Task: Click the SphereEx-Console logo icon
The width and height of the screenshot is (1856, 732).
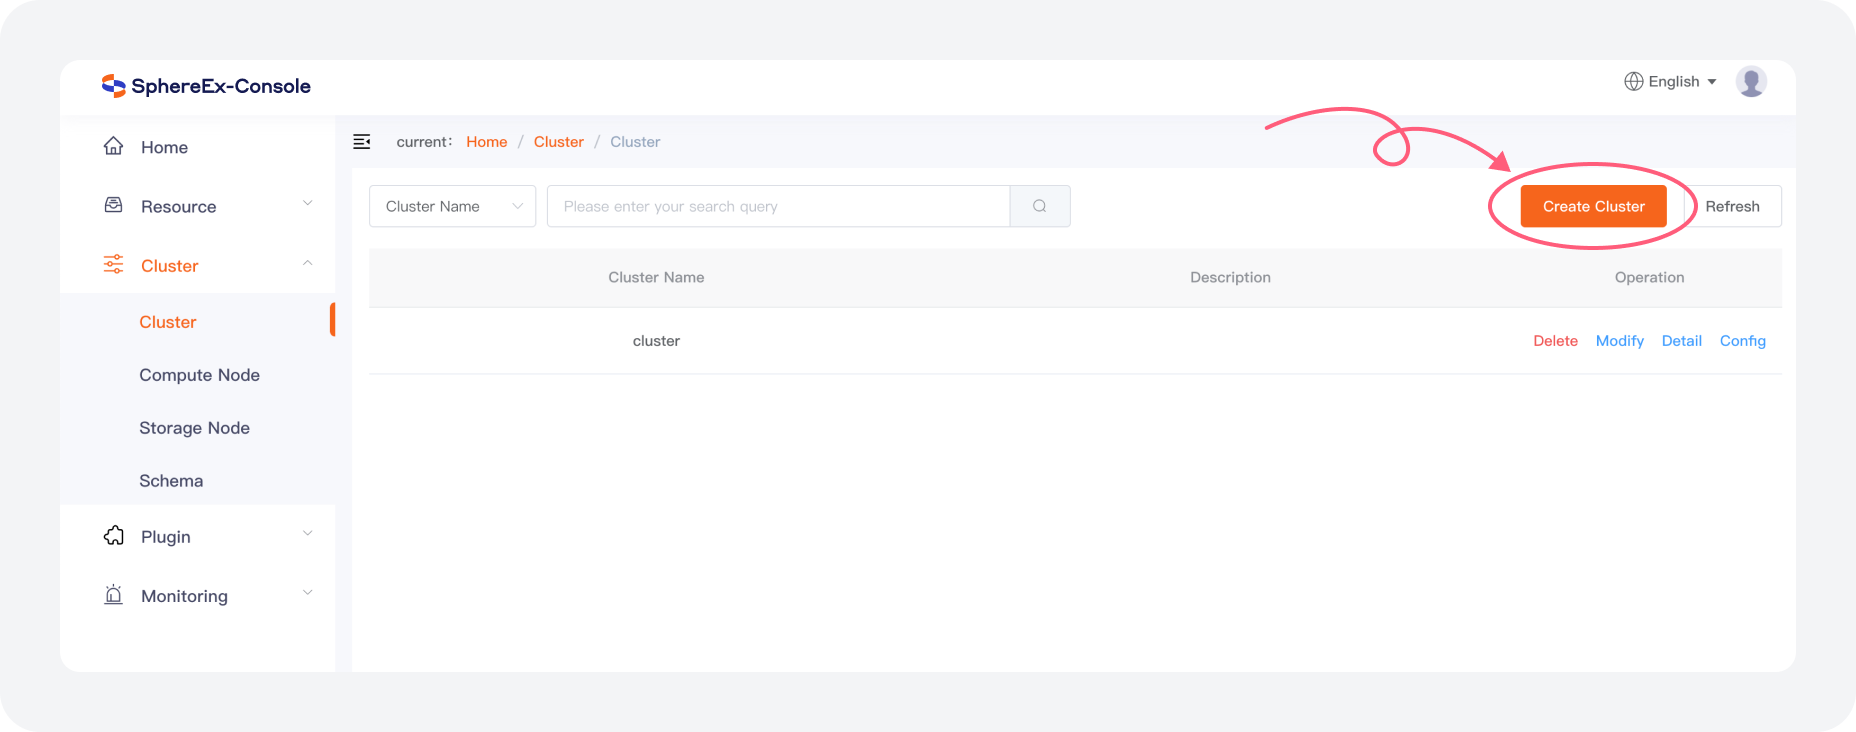Action: 113,86
